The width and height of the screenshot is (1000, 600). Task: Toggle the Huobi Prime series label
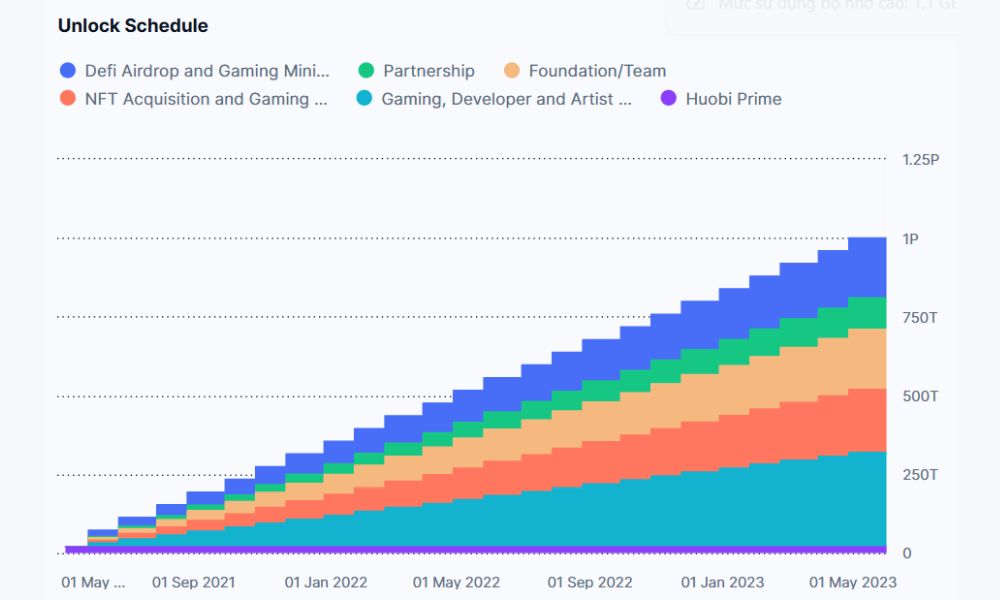[x=733, y=99]
